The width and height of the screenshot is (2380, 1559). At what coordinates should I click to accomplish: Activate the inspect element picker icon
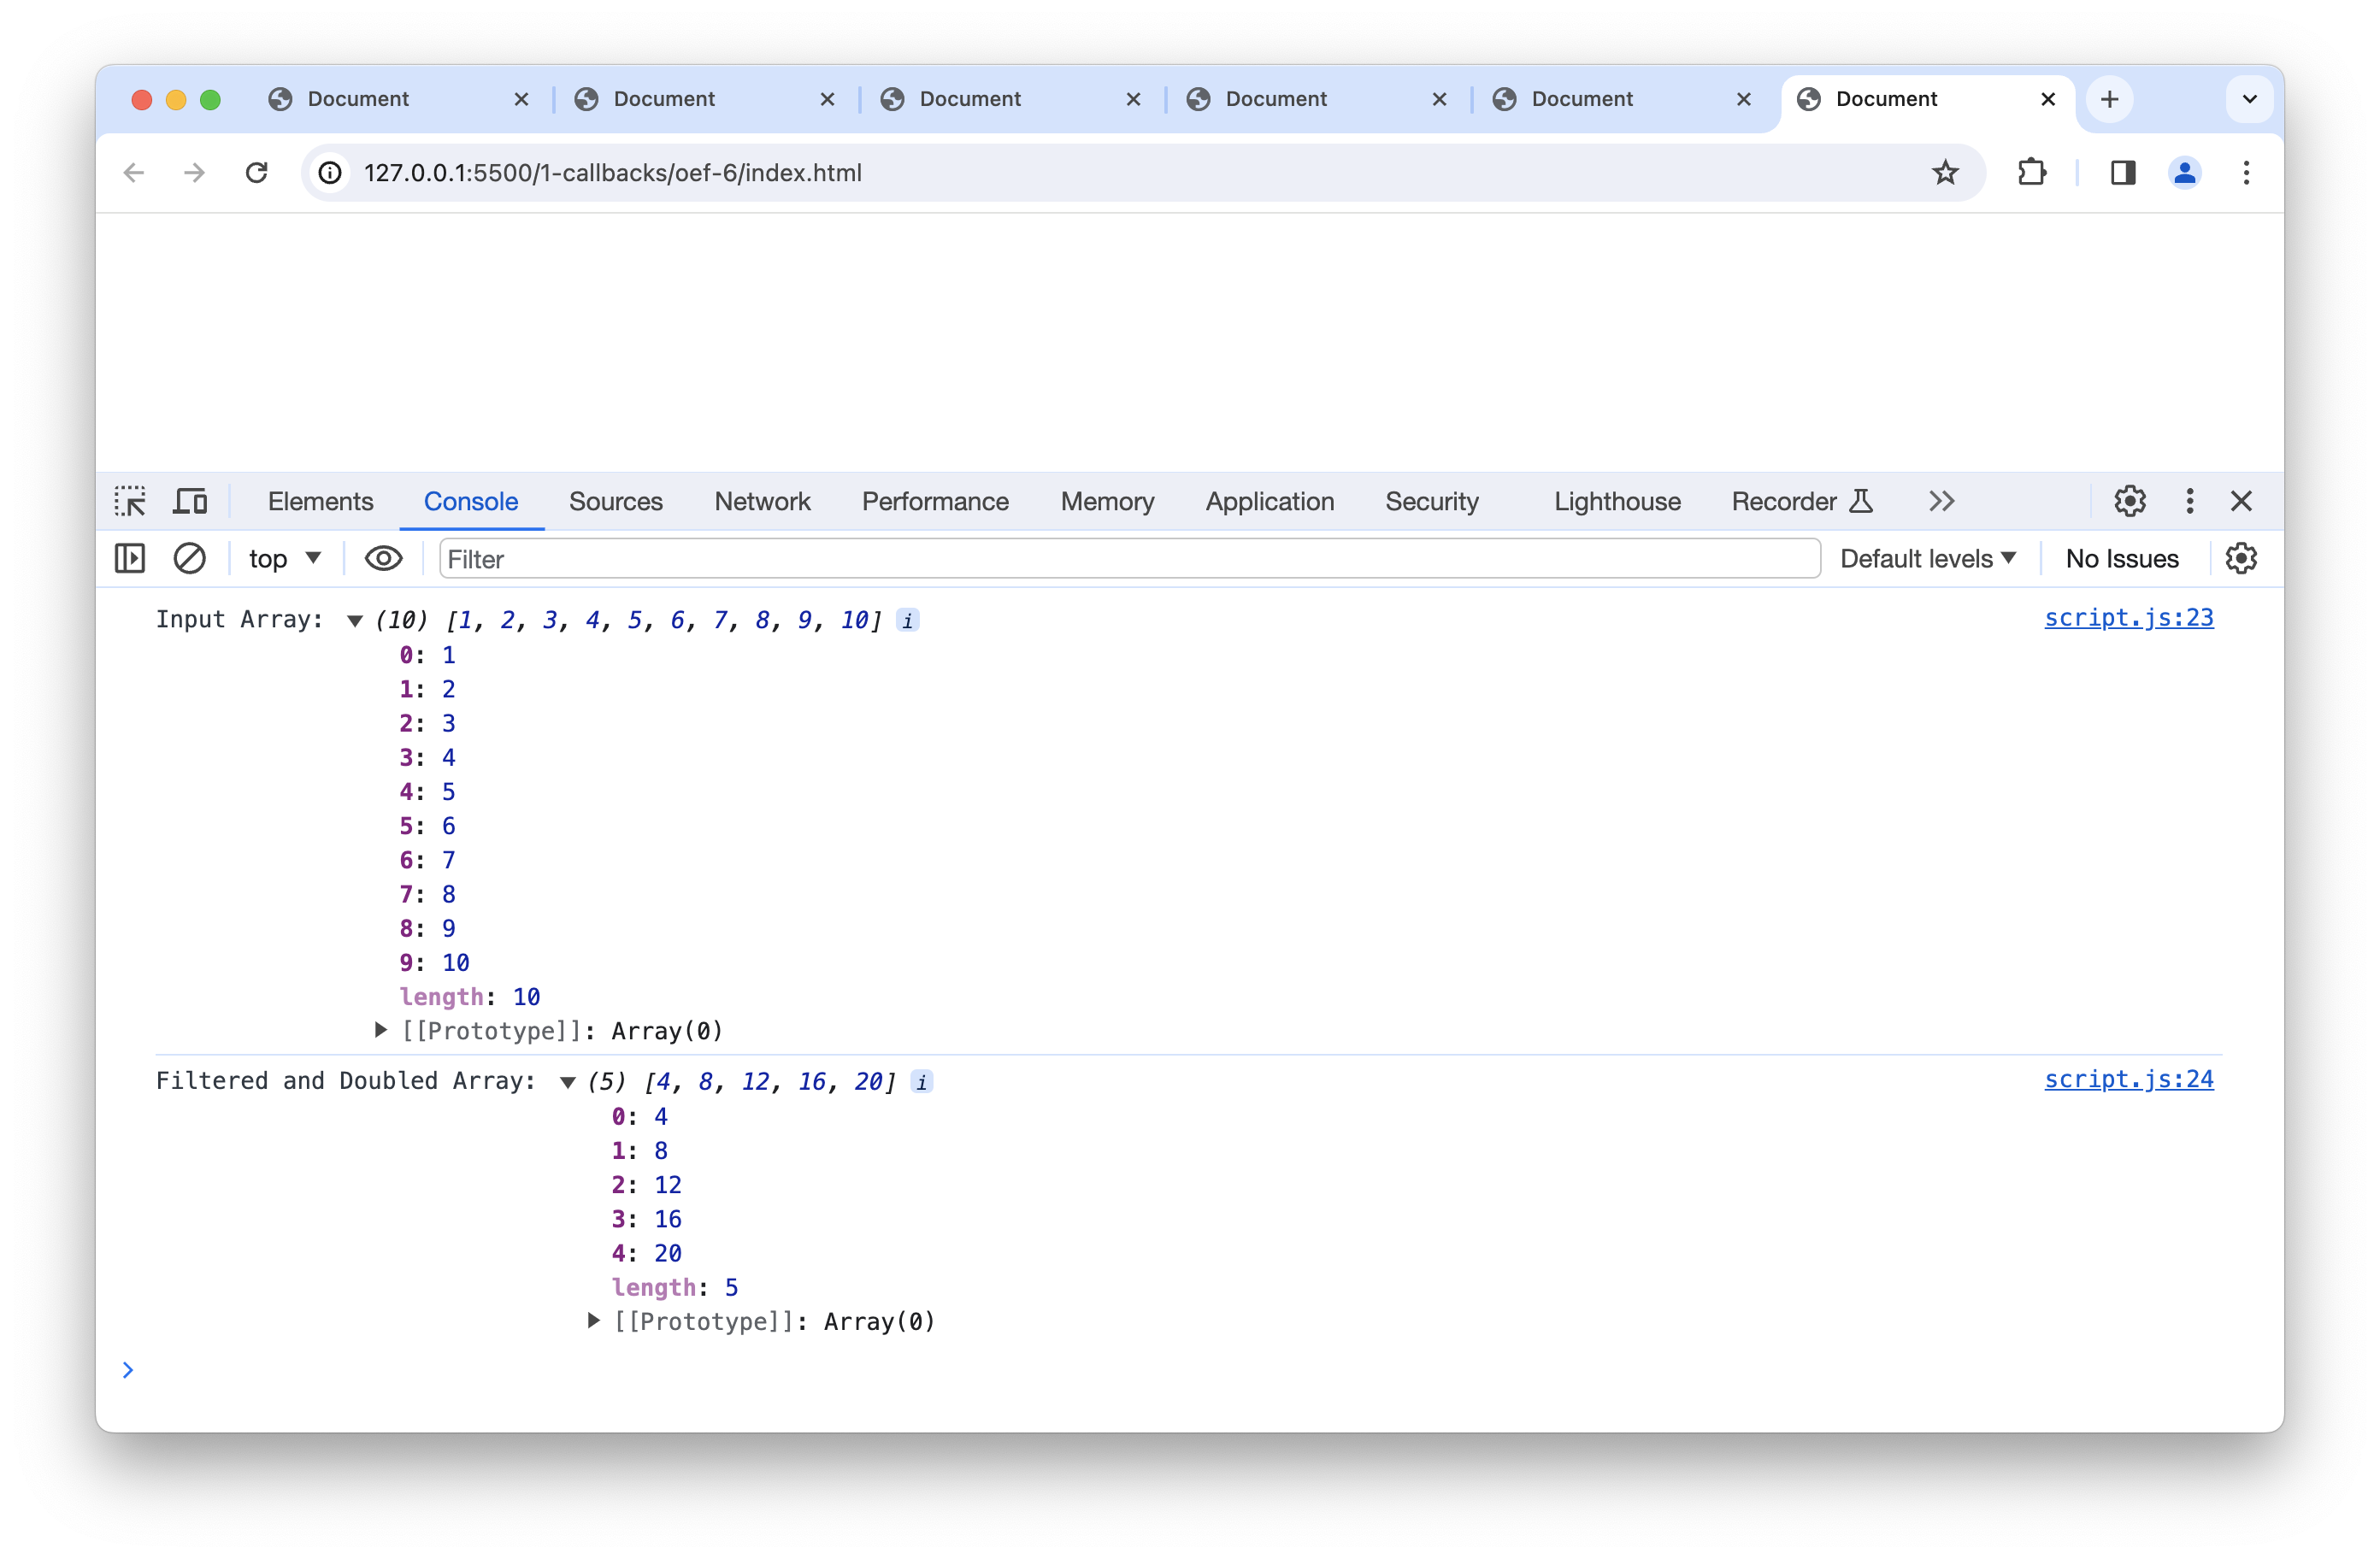(130, 501)
